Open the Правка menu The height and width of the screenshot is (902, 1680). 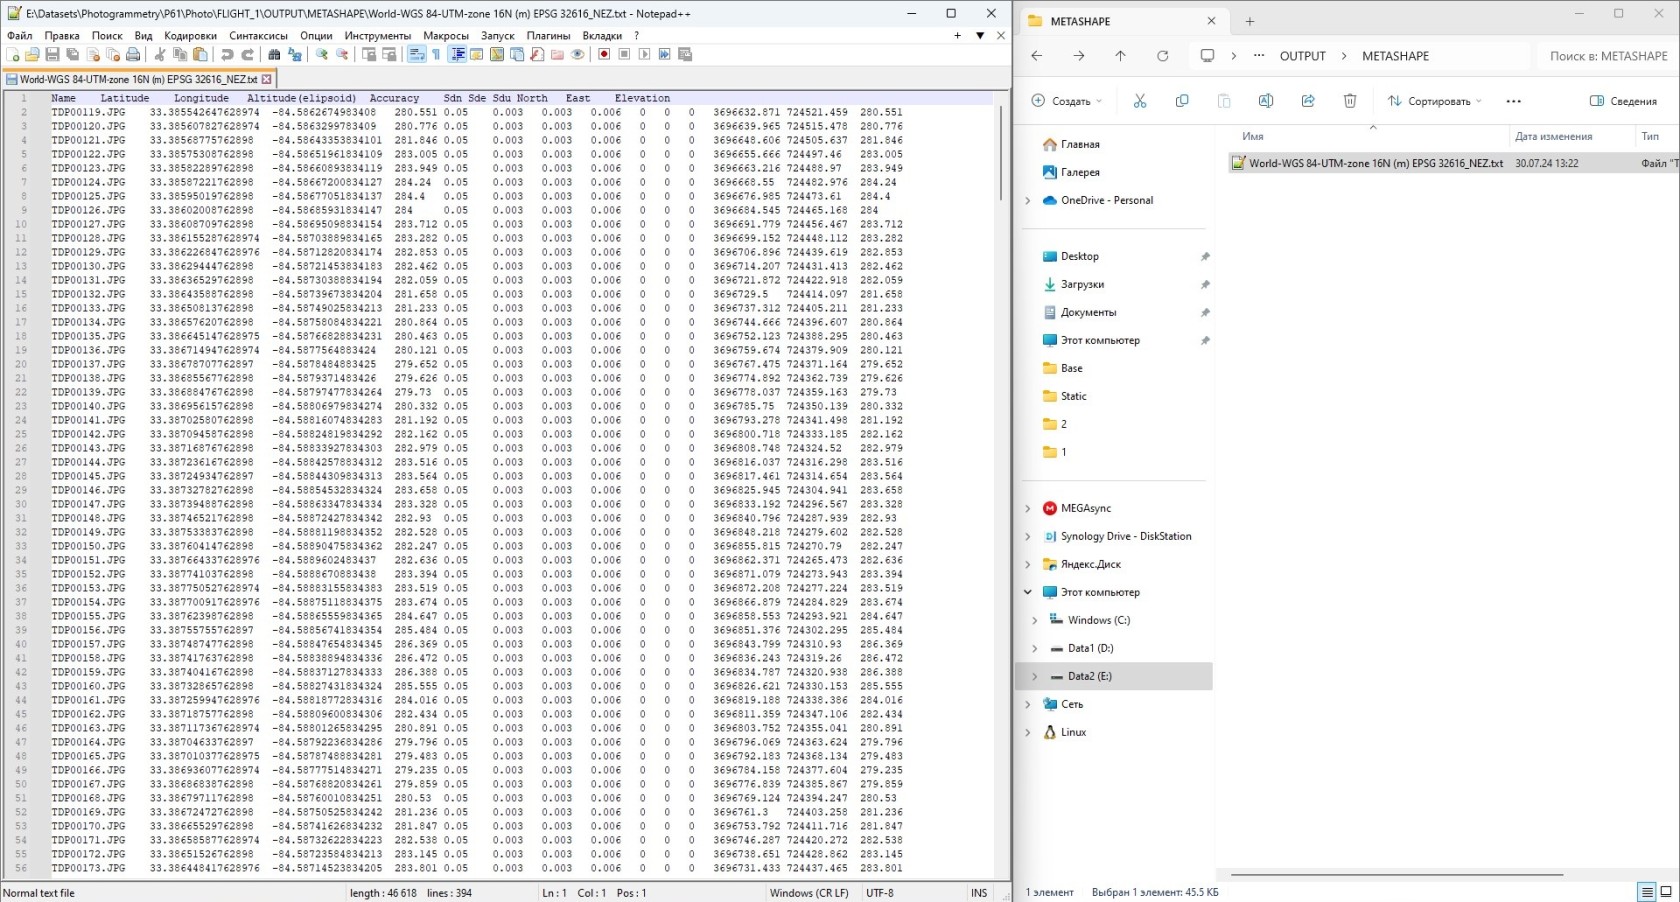click(x=62, y=35)
